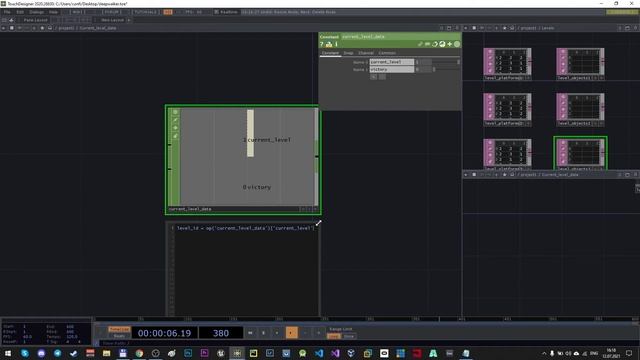
Task: Toggle viewer active flag on current_level_data node
Action: point(176,112)
